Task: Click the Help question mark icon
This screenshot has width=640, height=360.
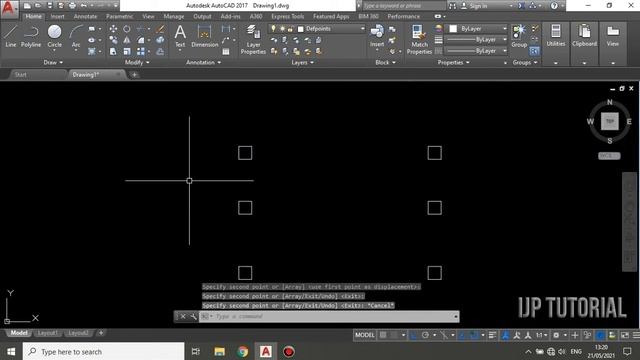Action: tap(554, 6)
